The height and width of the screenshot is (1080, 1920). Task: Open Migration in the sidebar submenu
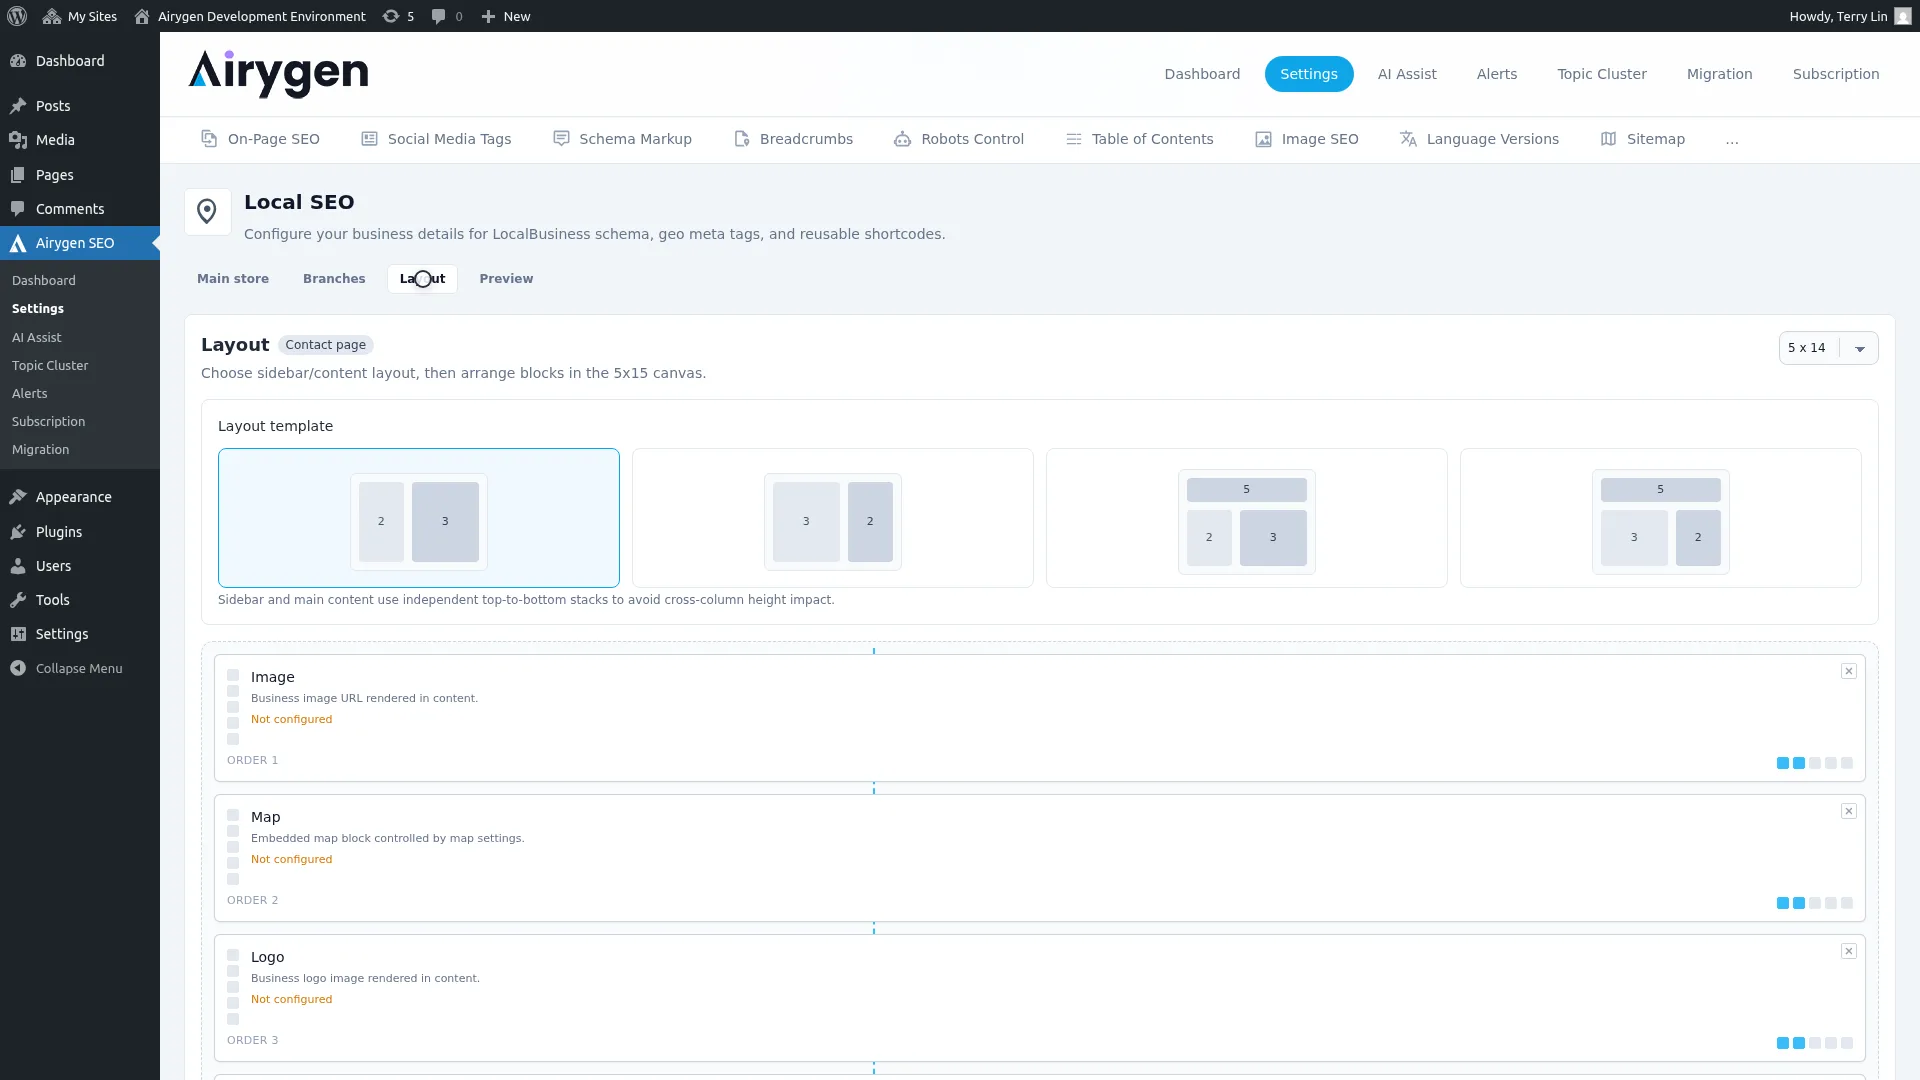pos(41,450)
